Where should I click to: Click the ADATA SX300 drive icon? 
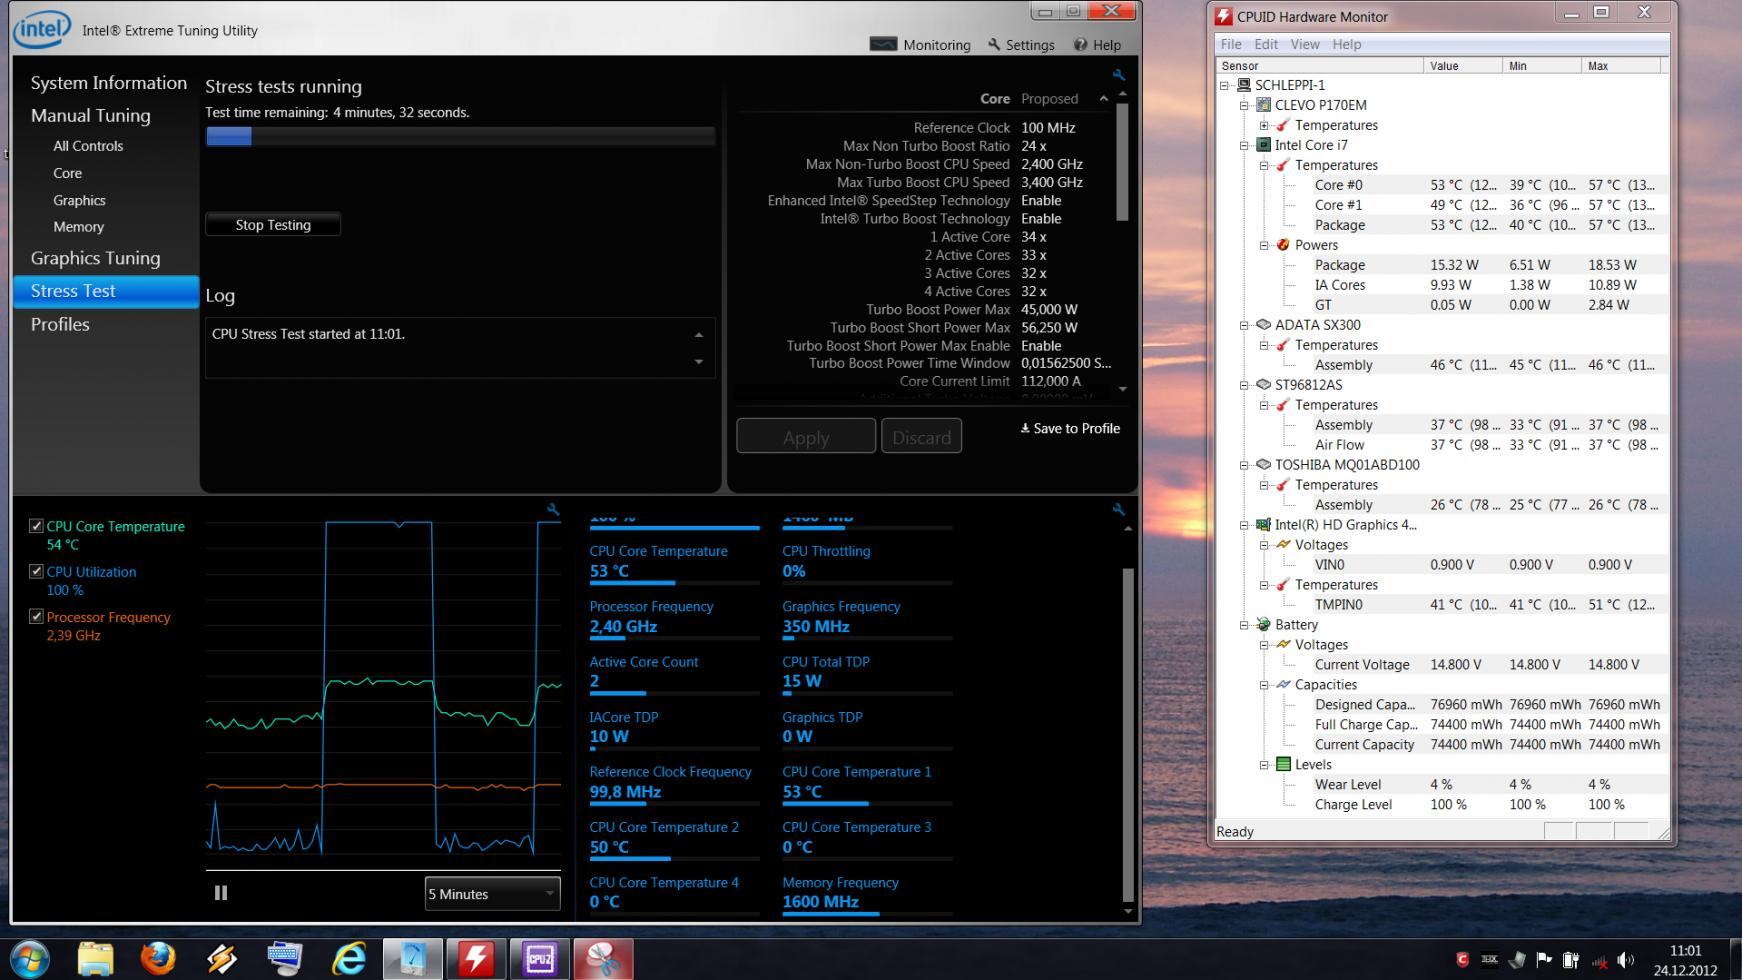click(x=1264, y=325)
